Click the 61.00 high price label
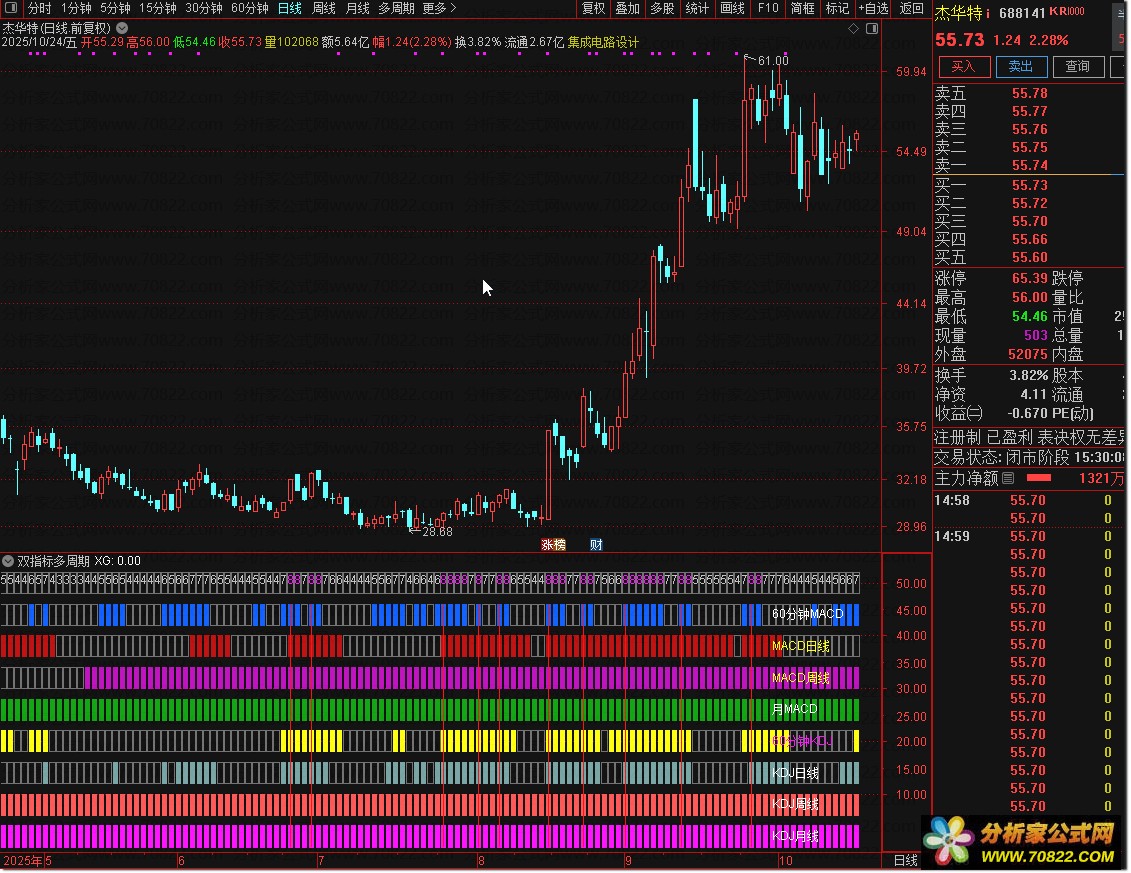This screenshot has width=1131, height=873. (773, 61)
